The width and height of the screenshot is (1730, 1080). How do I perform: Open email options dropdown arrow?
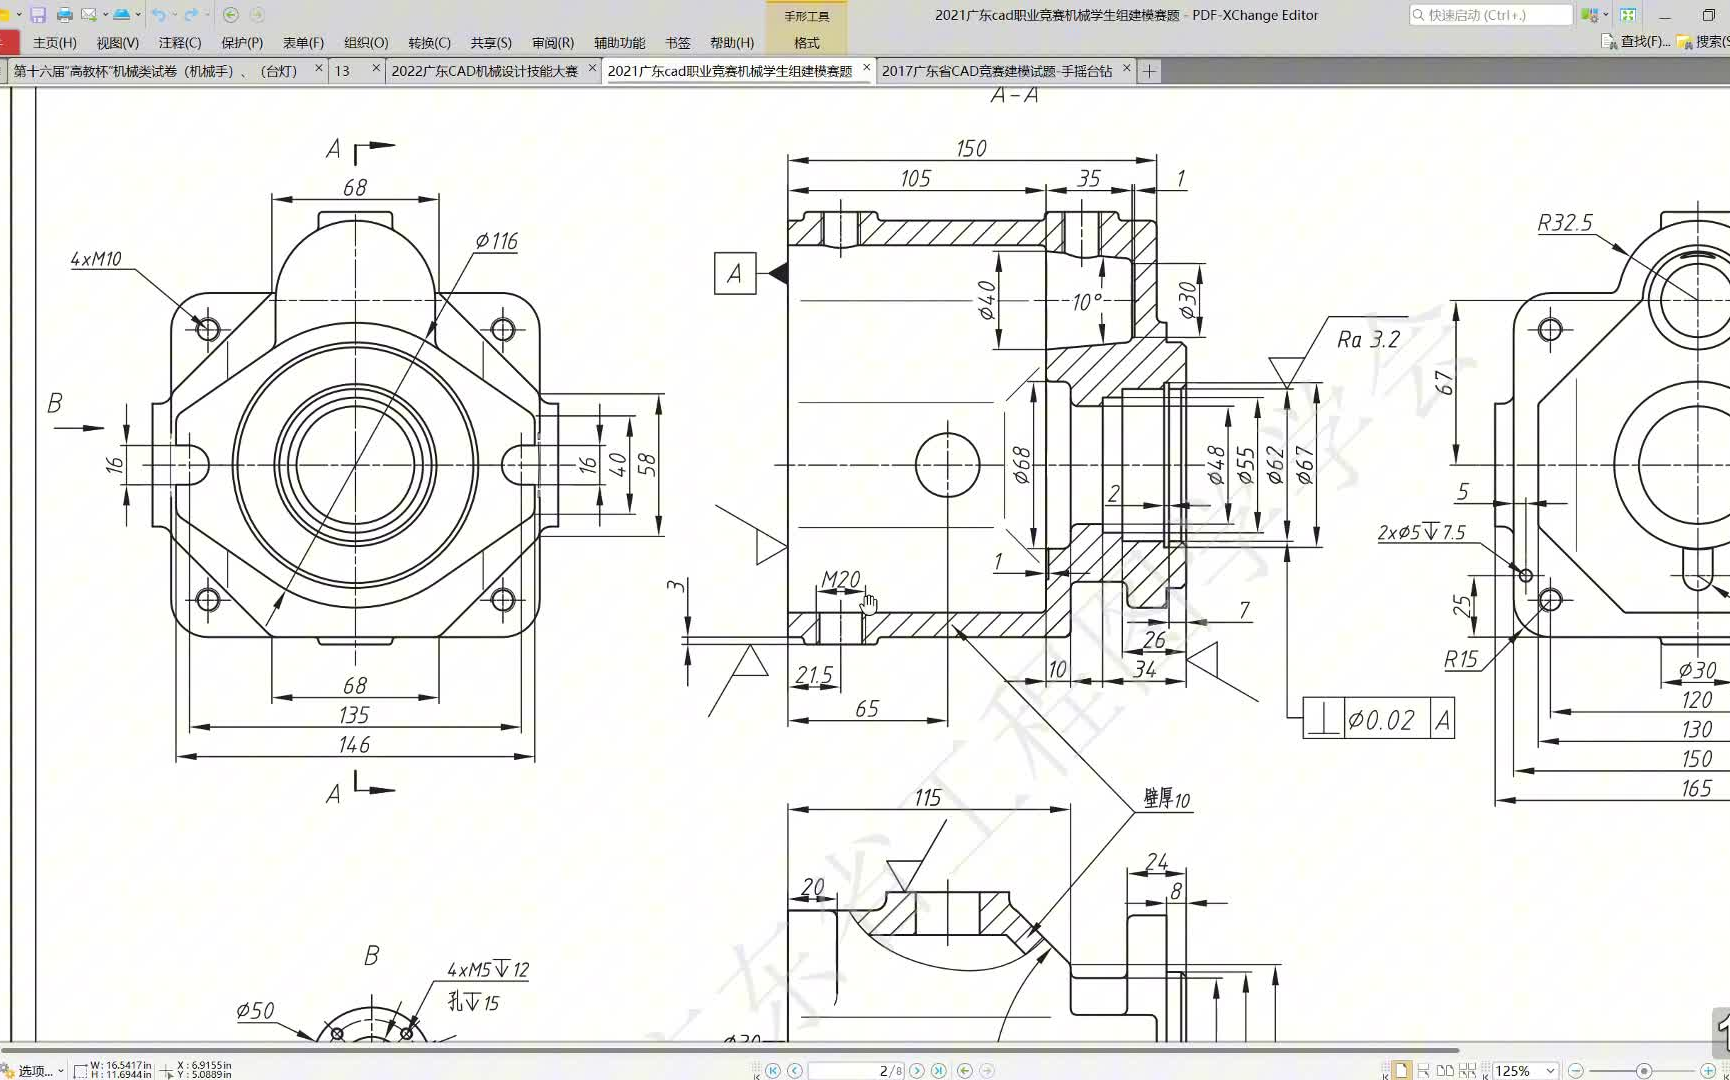click(x=105, y=15)
